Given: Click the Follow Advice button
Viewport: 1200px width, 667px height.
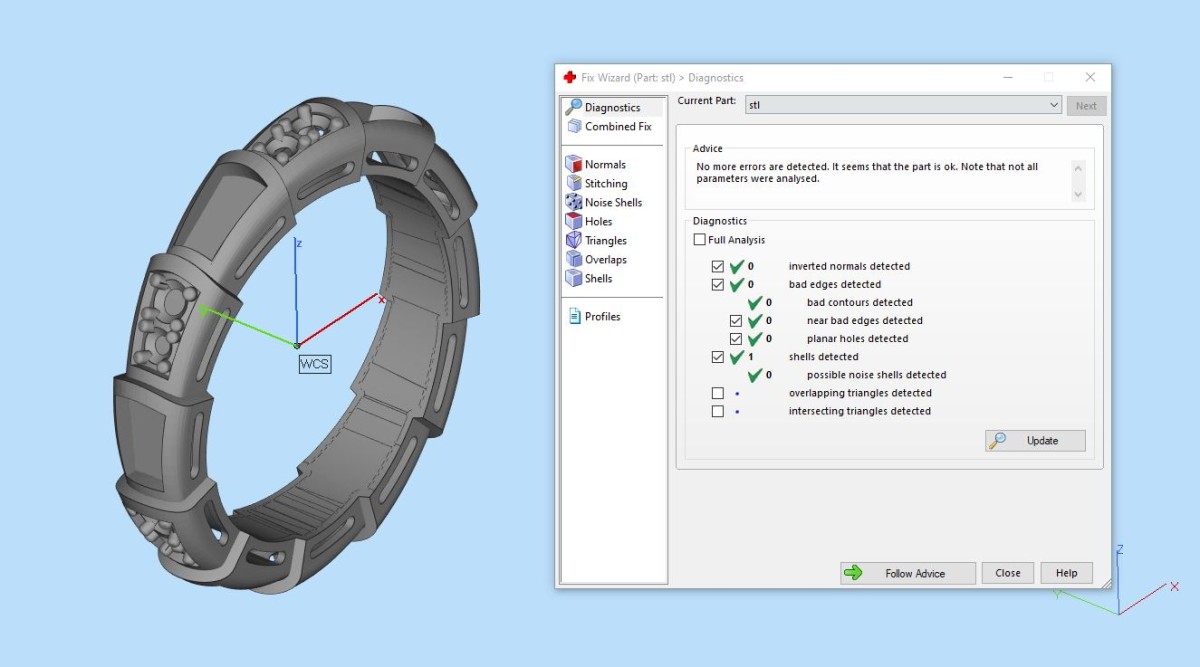Looking at the screenshot, I should click(x=907, y=573).
